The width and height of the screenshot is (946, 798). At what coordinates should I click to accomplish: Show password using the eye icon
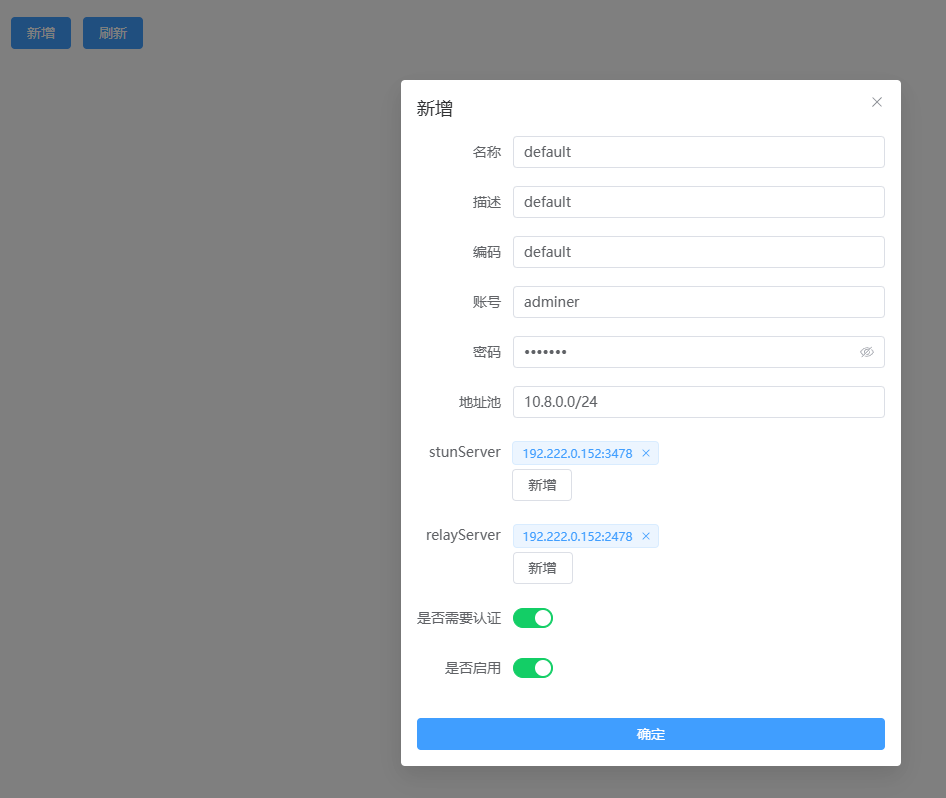pyautogui.click(x=866, y=352)
